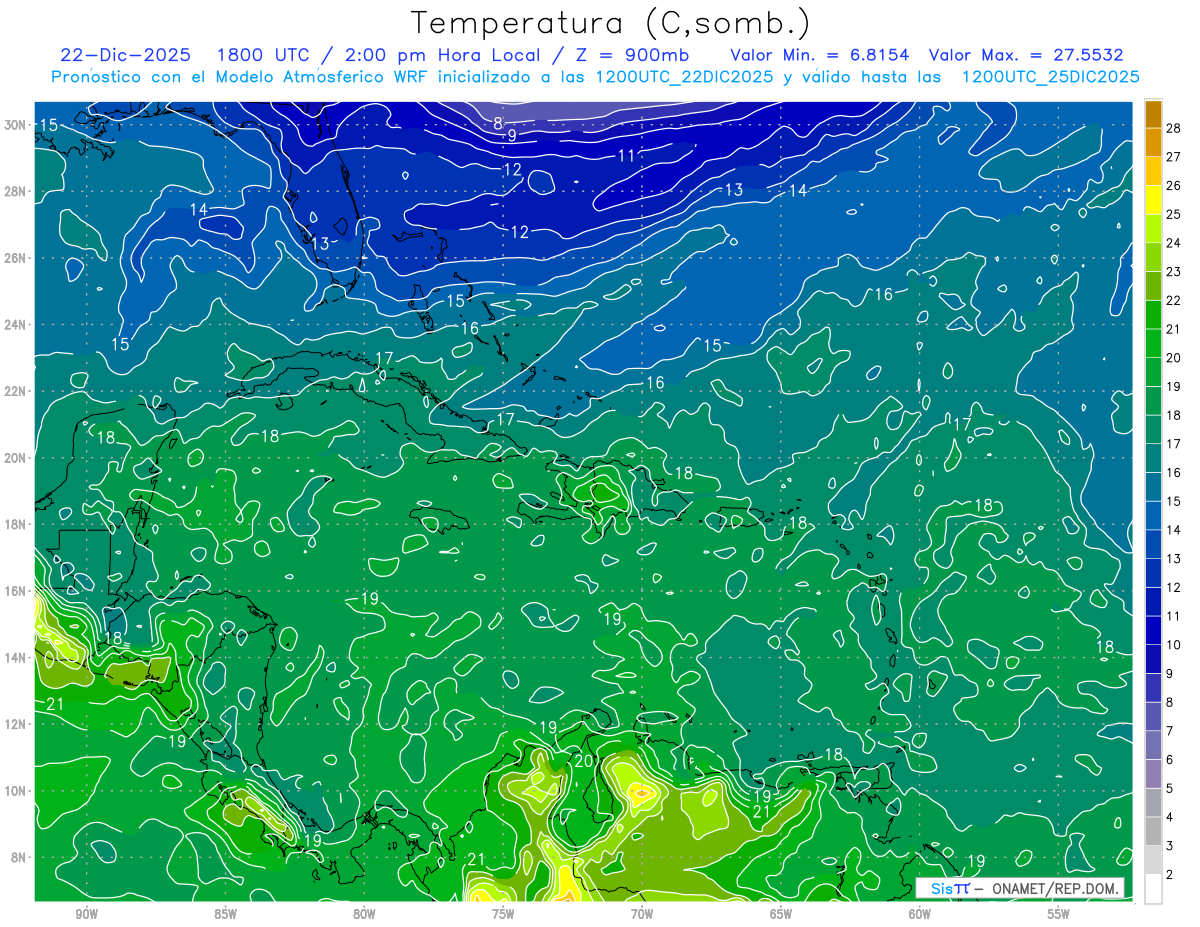Screen dimensions: 1200x927
Task: Click color legend value "21"
Action: (x=1174, y=329)
